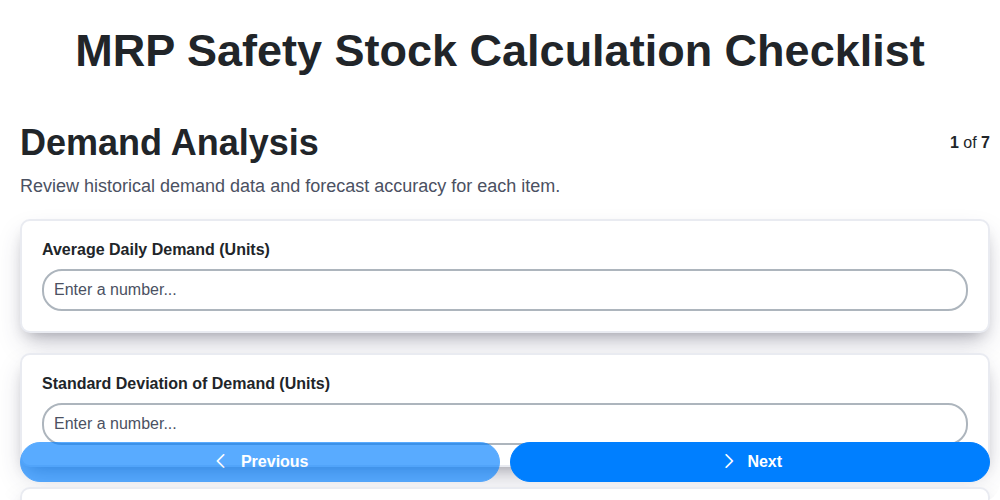This screenshot has height=500, width=1000.
Task: Focus the Average Daily Demand number field
Action: tap(504, 290)
